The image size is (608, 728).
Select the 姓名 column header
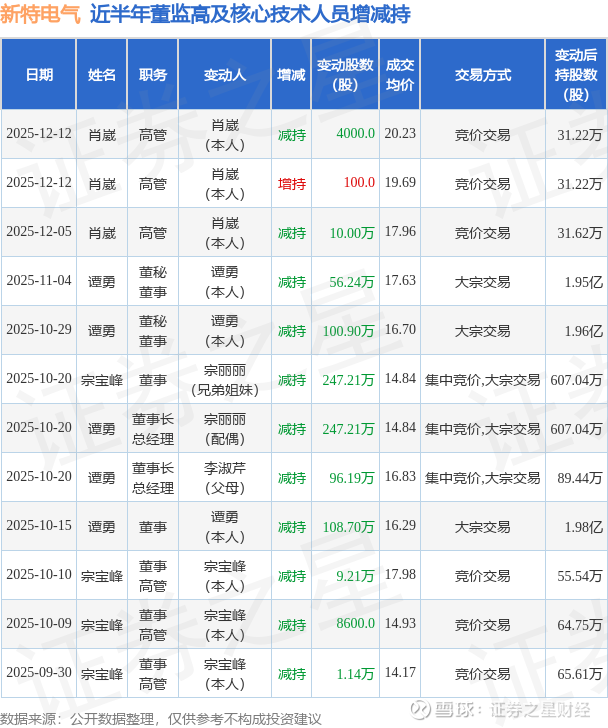[x=102, y=74]
